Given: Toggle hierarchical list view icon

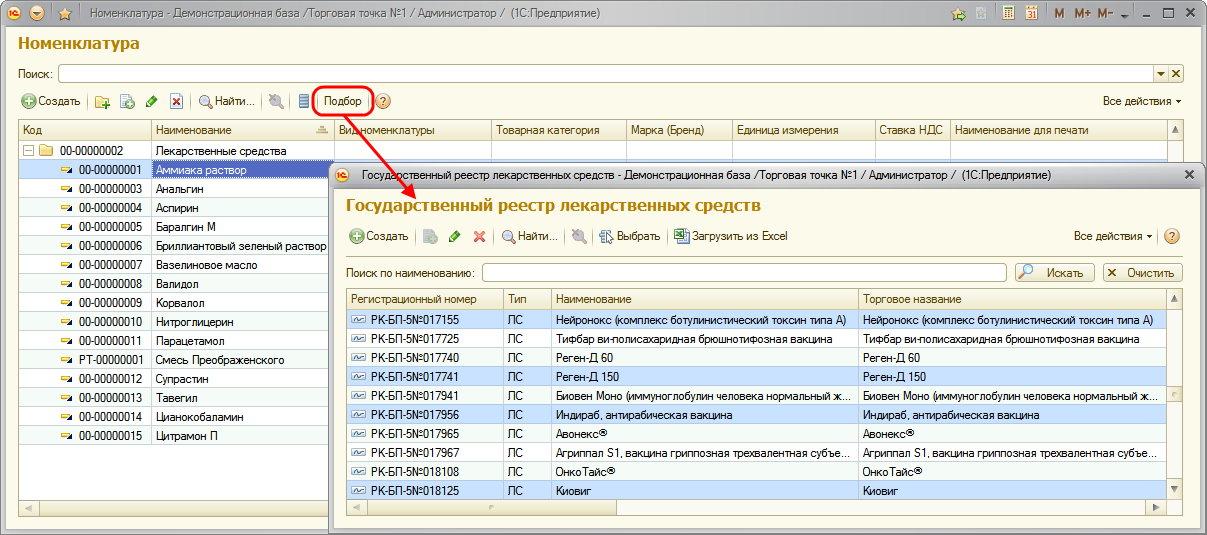Looking at the screenshot, I should (304, 101).
